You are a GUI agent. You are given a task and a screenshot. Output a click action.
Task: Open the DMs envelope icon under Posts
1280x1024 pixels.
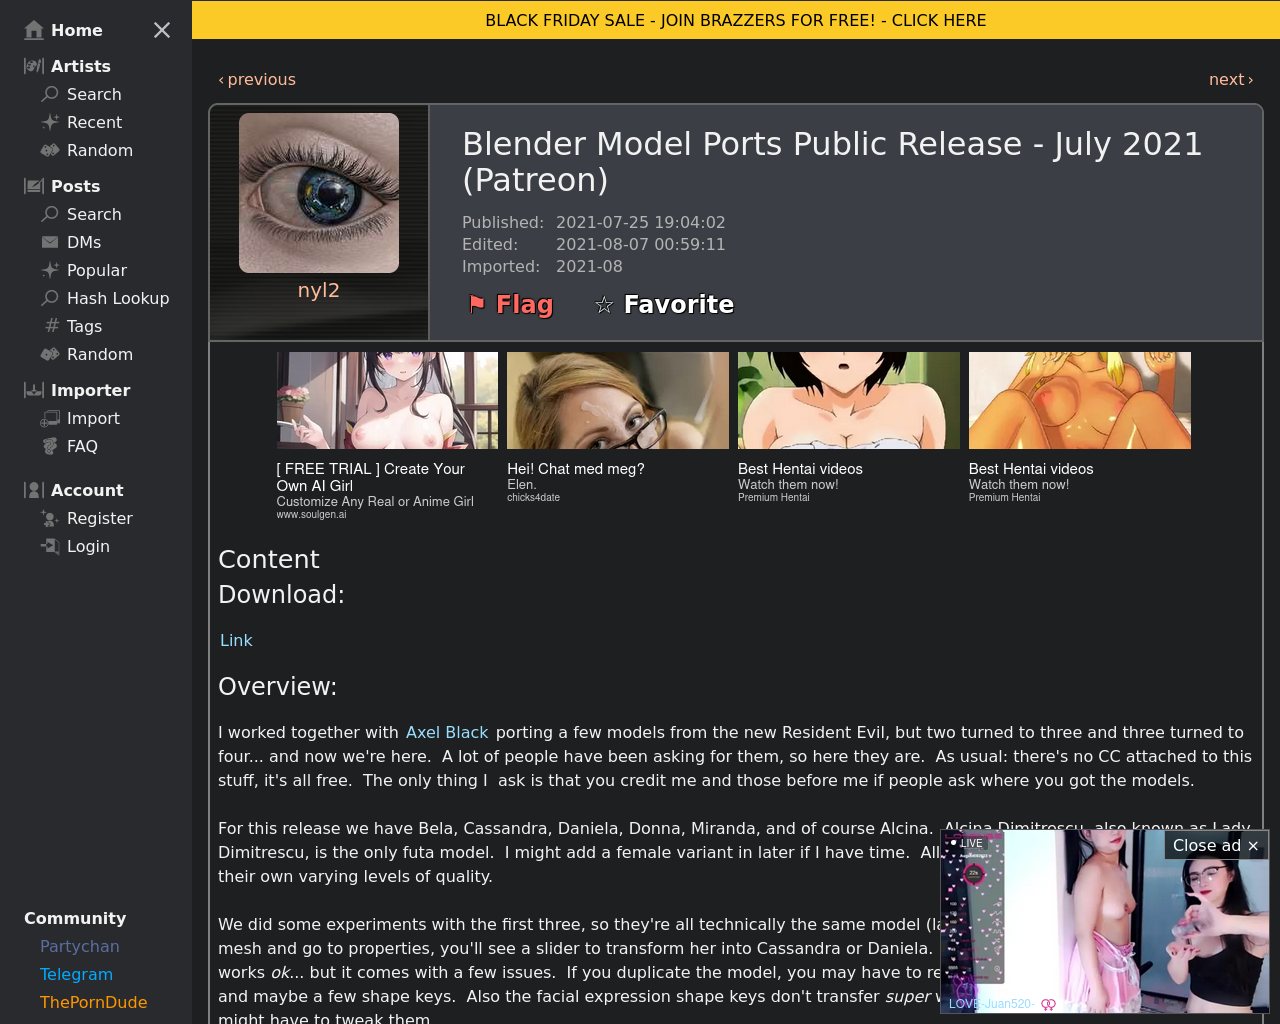[50, 242]
